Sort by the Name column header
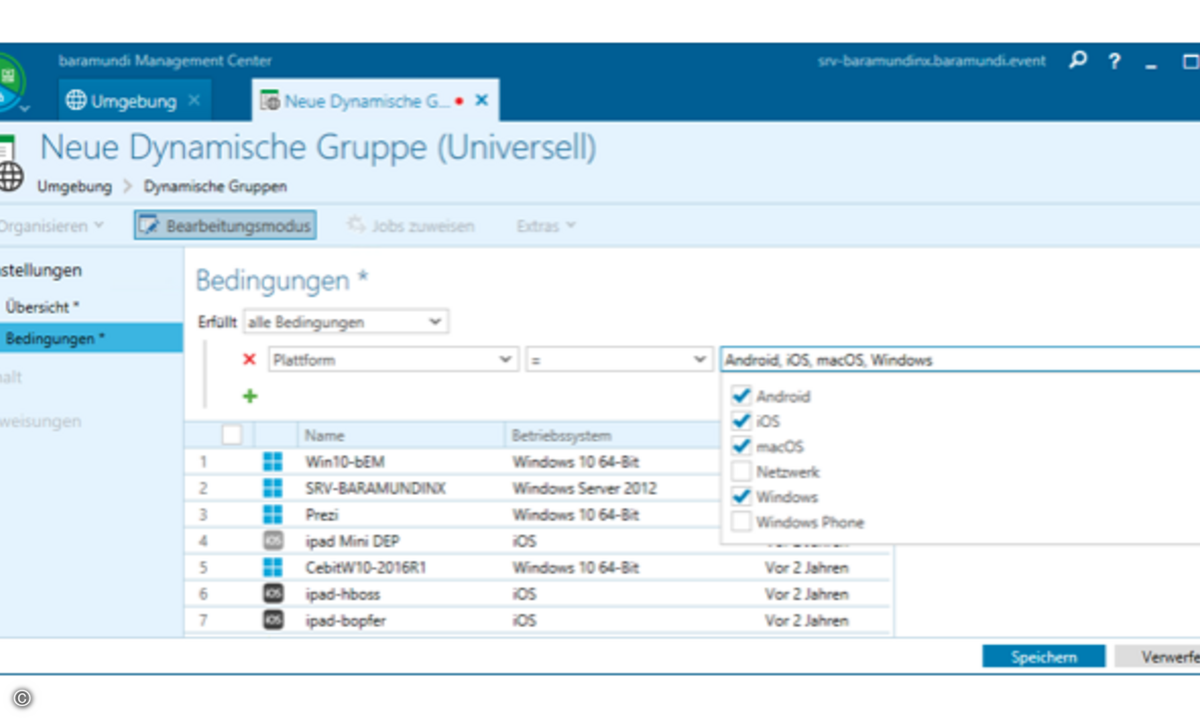Viewport: 1200px width, 720px height. (x=400, y=436)
